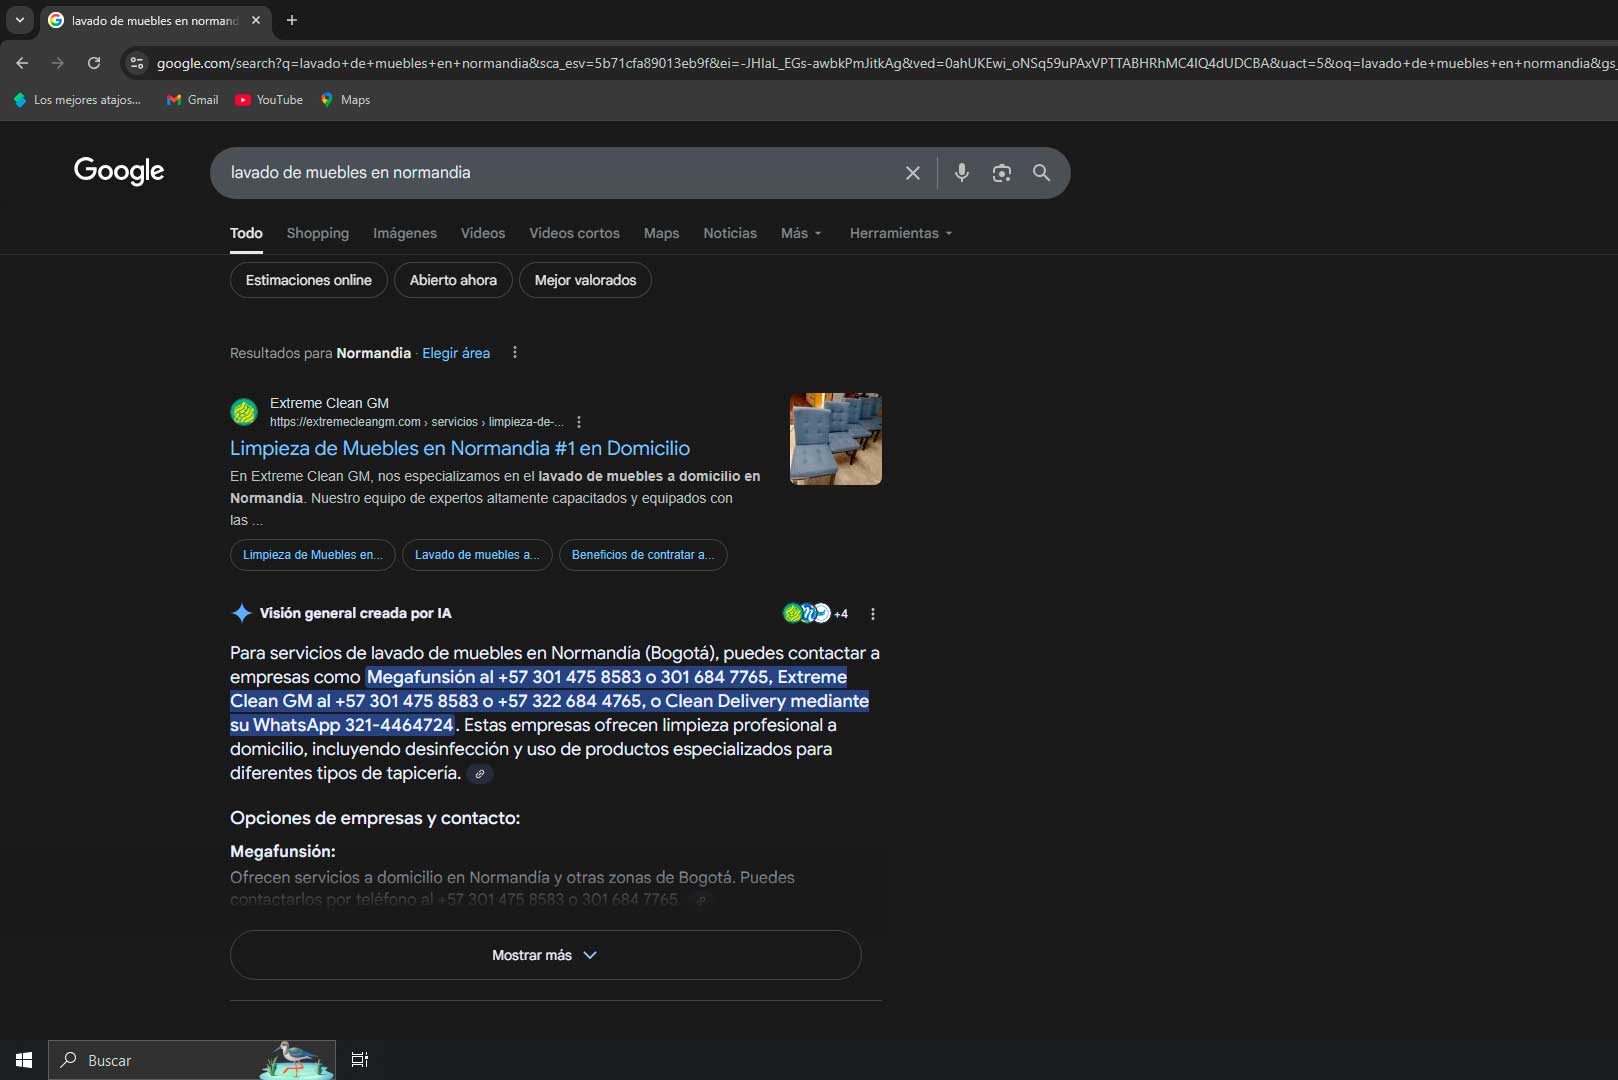1618x1080 pixels.
Task: Open the AI overview source icons +4
Action: [x=815, y=613]
